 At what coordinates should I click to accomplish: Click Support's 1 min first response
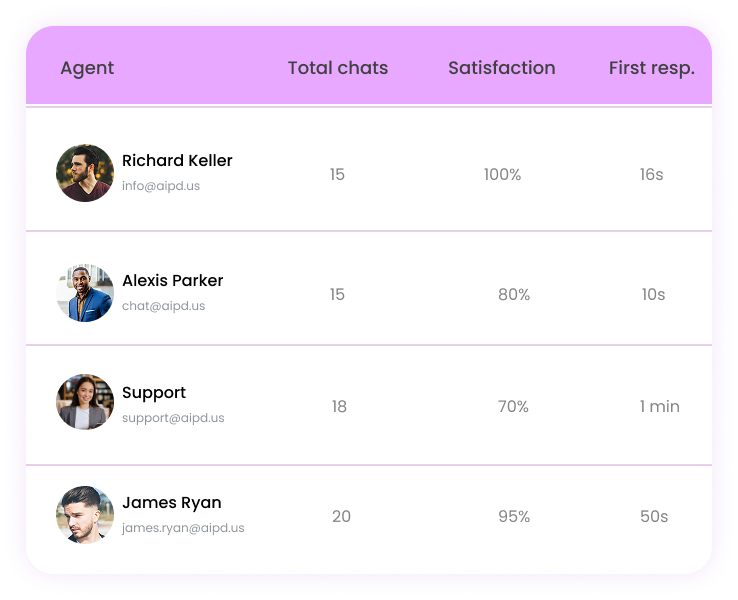(659, 406)
